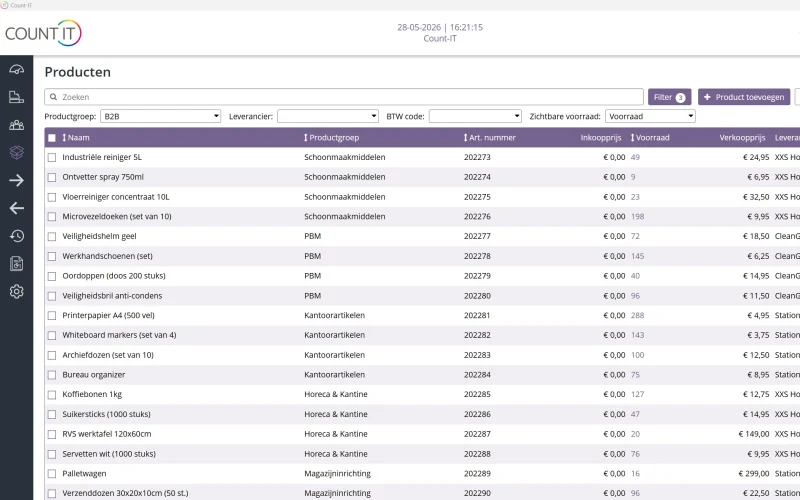Click stock value 198 for Microvezeldoeken

click(x=637, y=216)
